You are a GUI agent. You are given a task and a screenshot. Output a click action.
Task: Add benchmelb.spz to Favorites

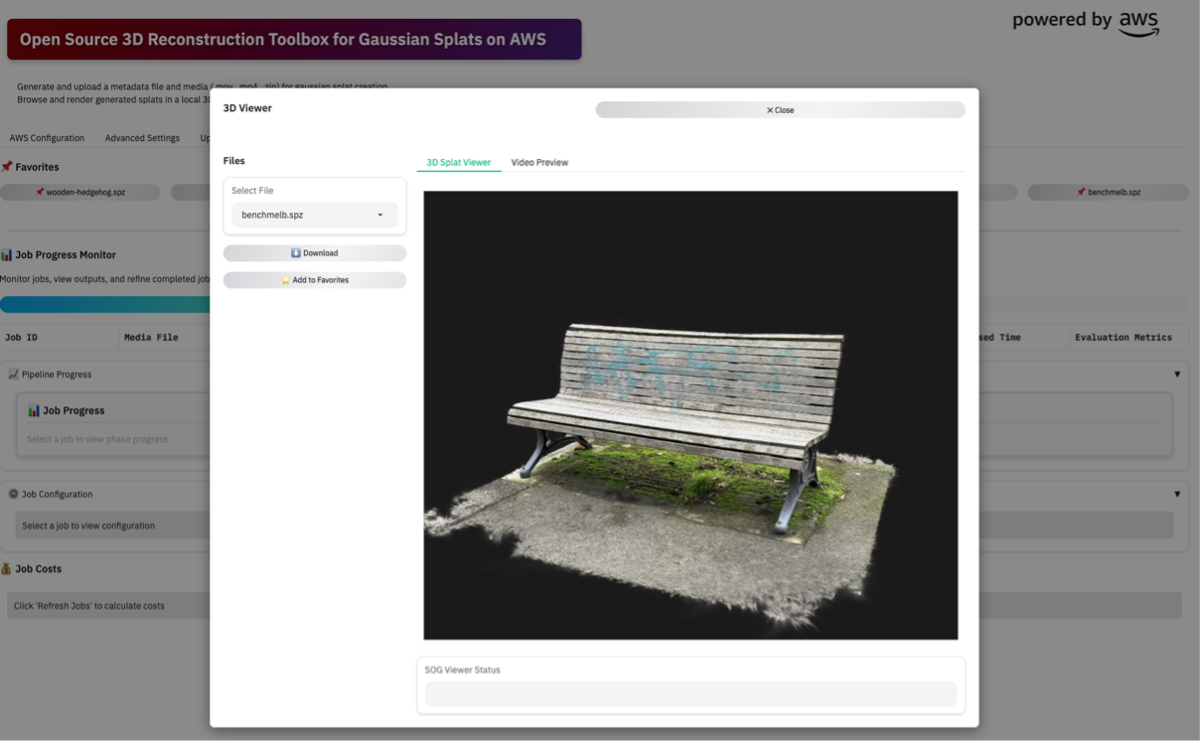[x=315, y=280]
